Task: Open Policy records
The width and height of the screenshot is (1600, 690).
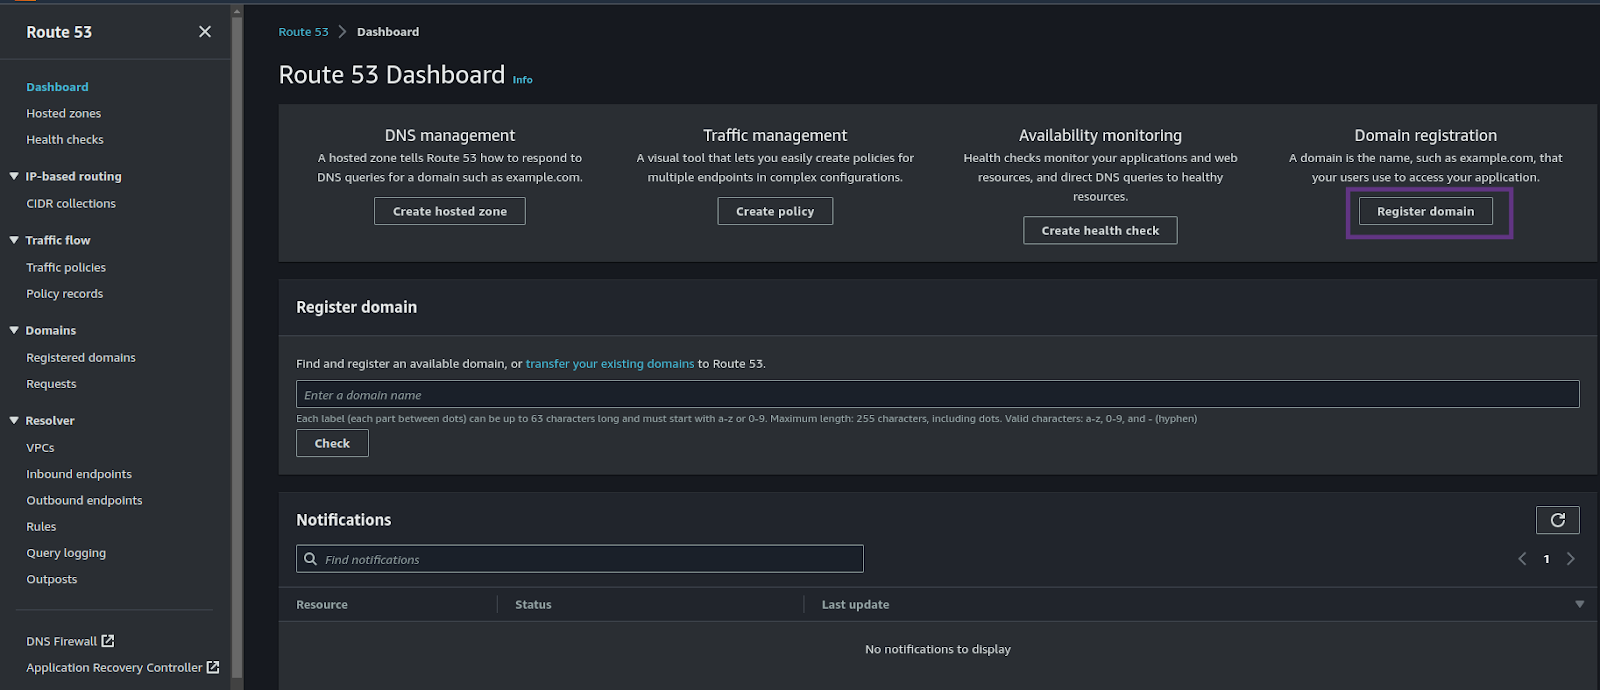Action: [x=65, y=293]
